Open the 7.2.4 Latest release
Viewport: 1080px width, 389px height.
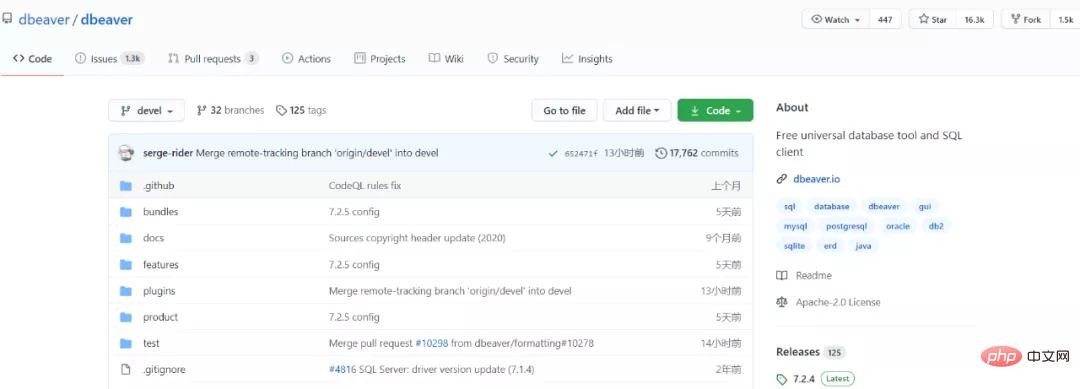point(816,379)
